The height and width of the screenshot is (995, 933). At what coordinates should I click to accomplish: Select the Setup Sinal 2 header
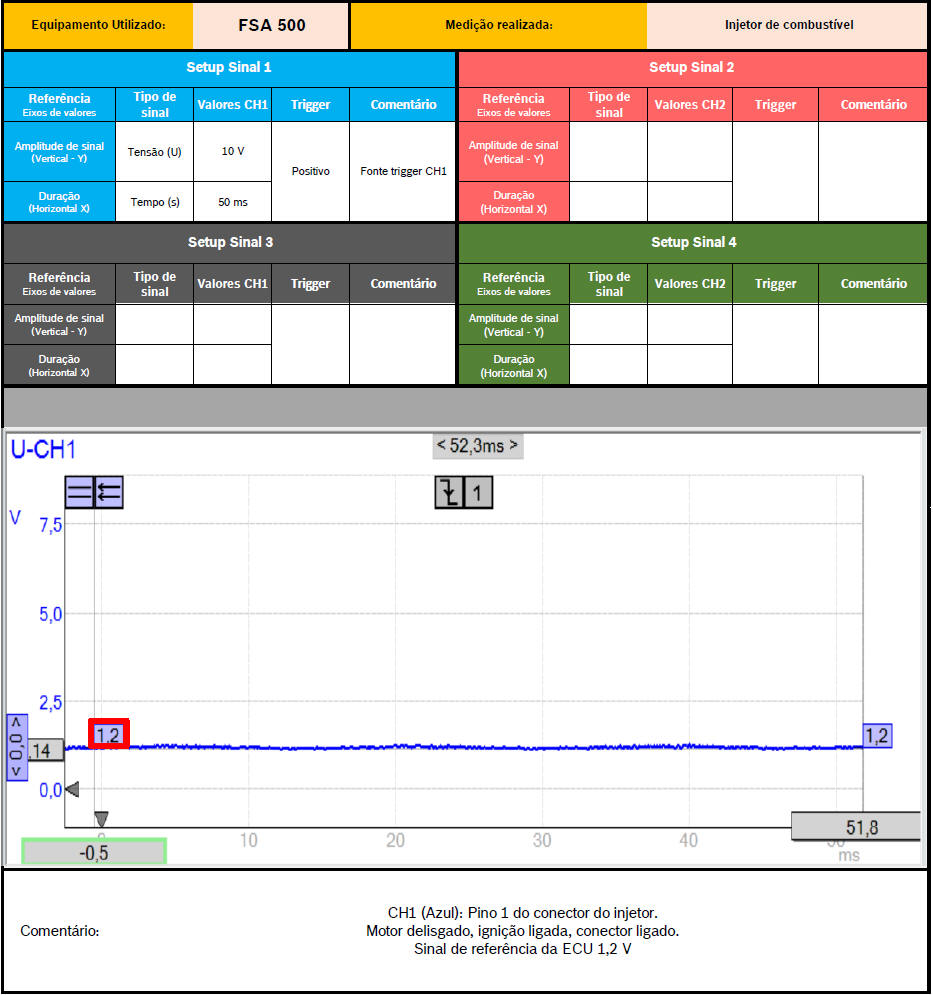[x=692, y=68]
